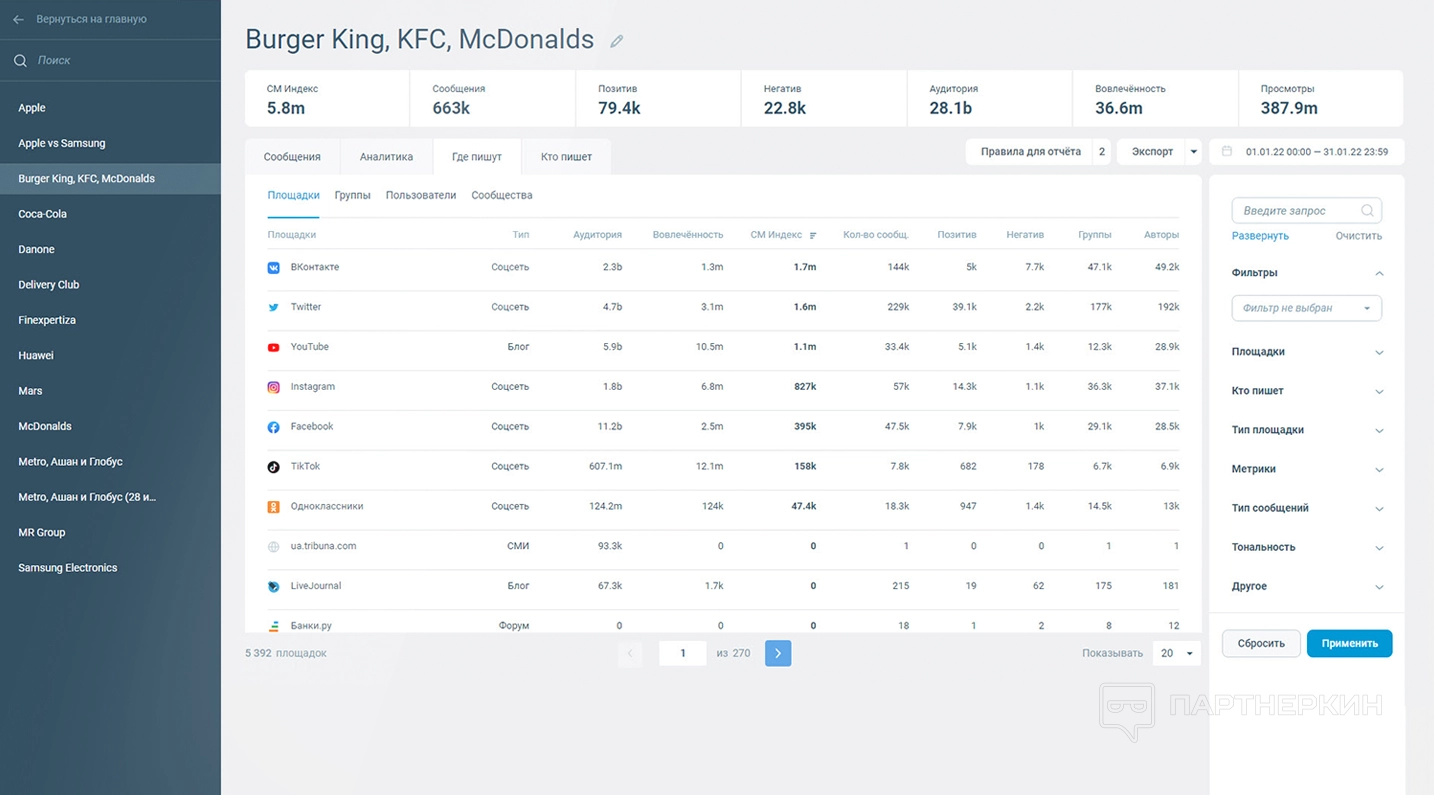Click the Twitter bird icon
The height and width of the screenshot is (795, 1434).
pos(273,308)
